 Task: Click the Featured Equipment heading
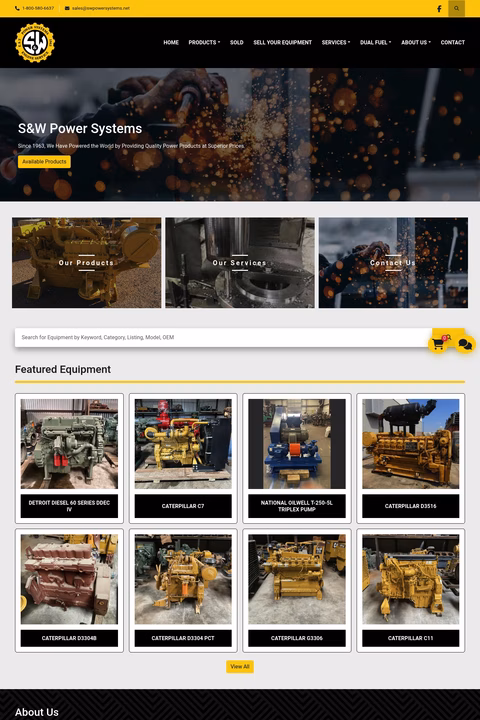[x=63, y=370]
